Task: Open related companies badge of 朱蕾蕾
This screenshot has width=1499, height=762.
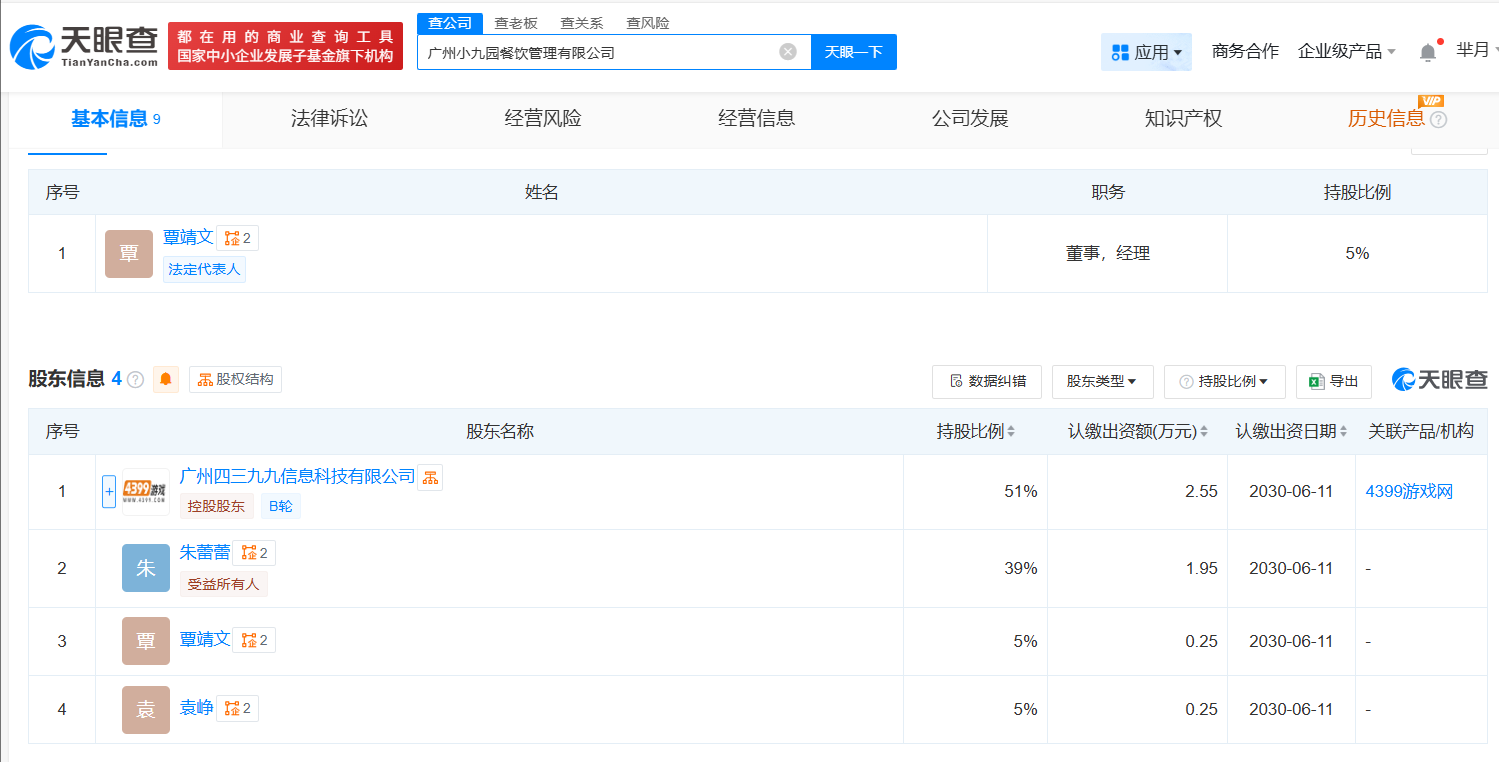Action: tap(254, 553)
